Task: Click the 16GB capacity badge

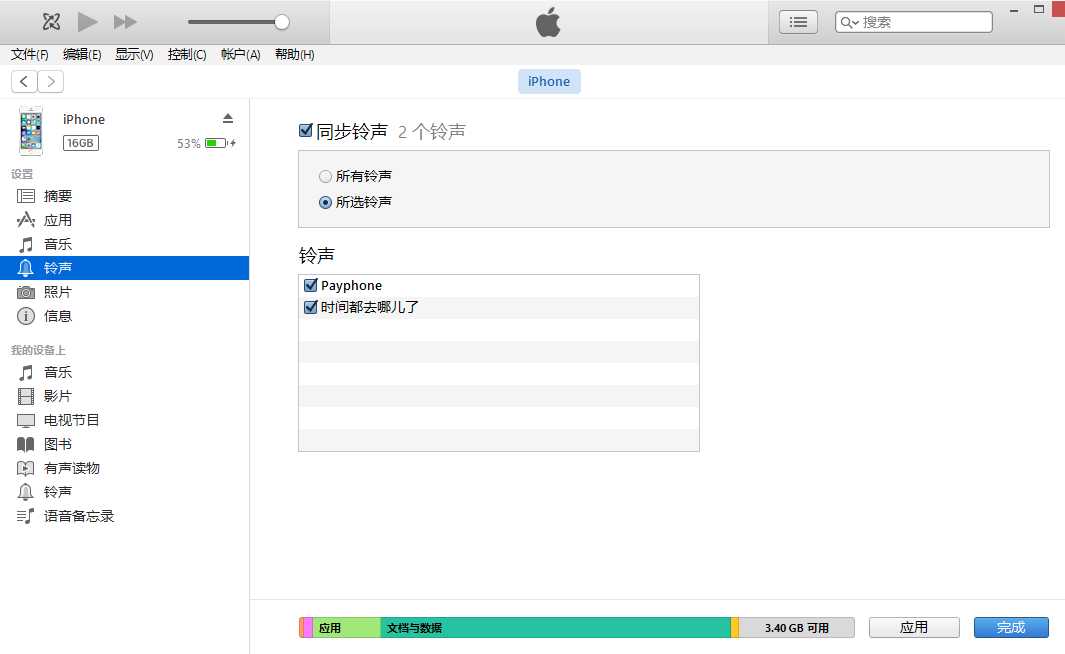Action: 81,143
